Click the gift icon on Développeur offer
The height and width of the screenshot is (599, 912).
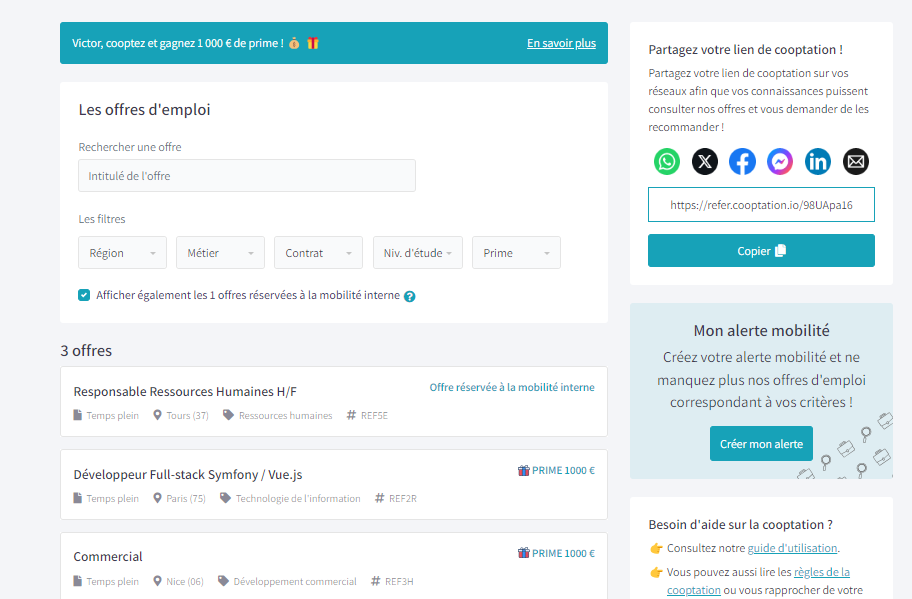(523, 471)
